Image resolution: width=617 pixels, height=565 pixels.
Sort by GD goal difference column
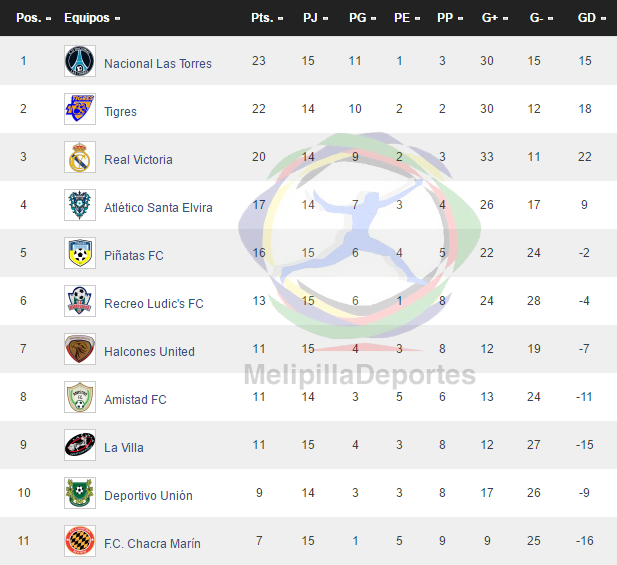pyautogui.click(x=591, y=18)
